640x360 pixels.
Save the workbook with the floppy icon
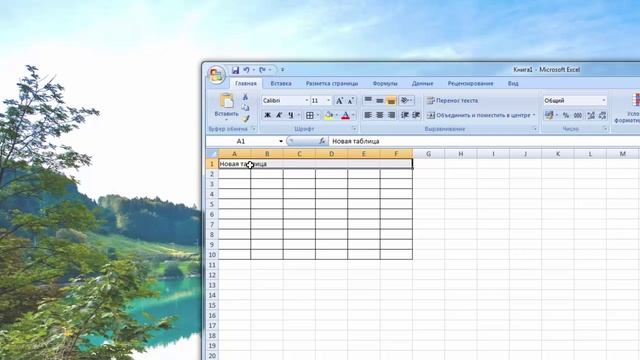click(x=236, y=70)
